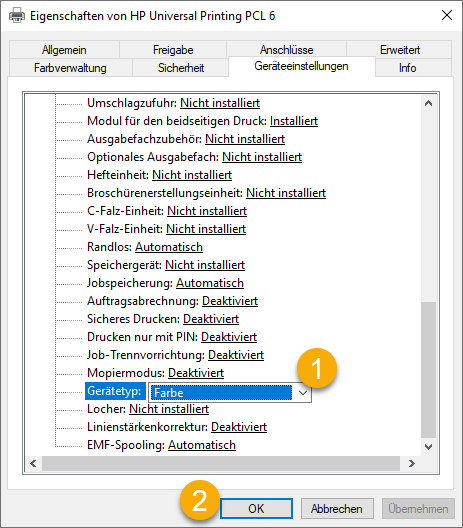Screen dimensions: 463x528
Task: Open the Erweitert tab
Action: pyautogui.click(x=400, y=50)
